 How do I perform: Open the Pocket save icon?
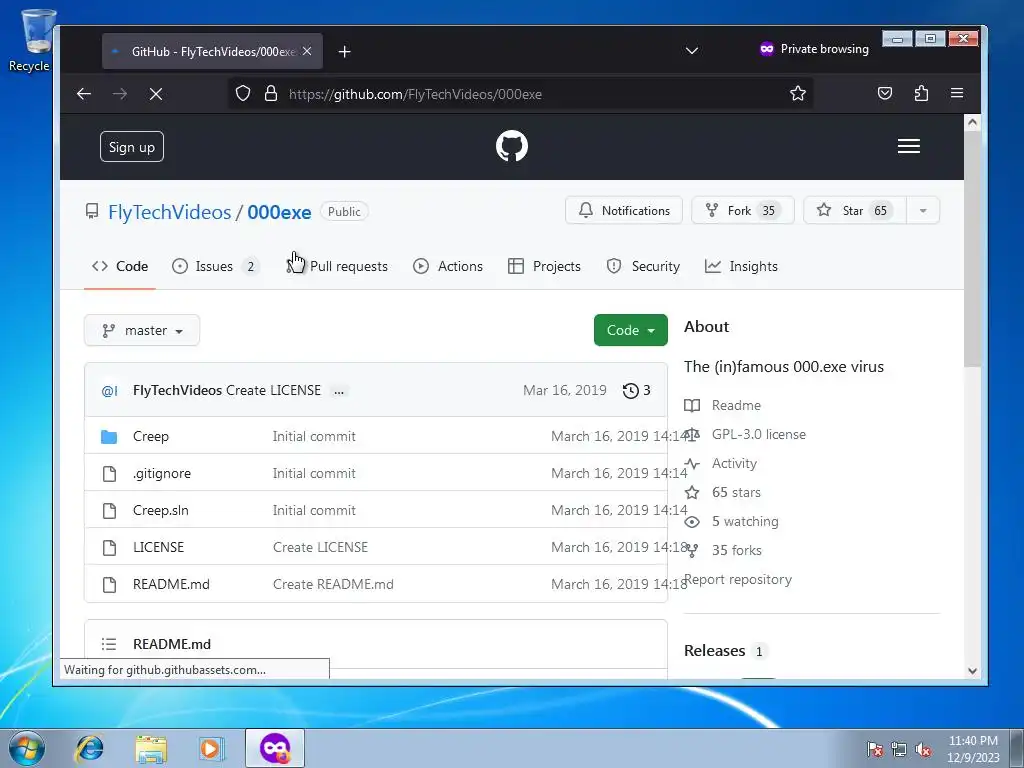[x=885, y=94]
